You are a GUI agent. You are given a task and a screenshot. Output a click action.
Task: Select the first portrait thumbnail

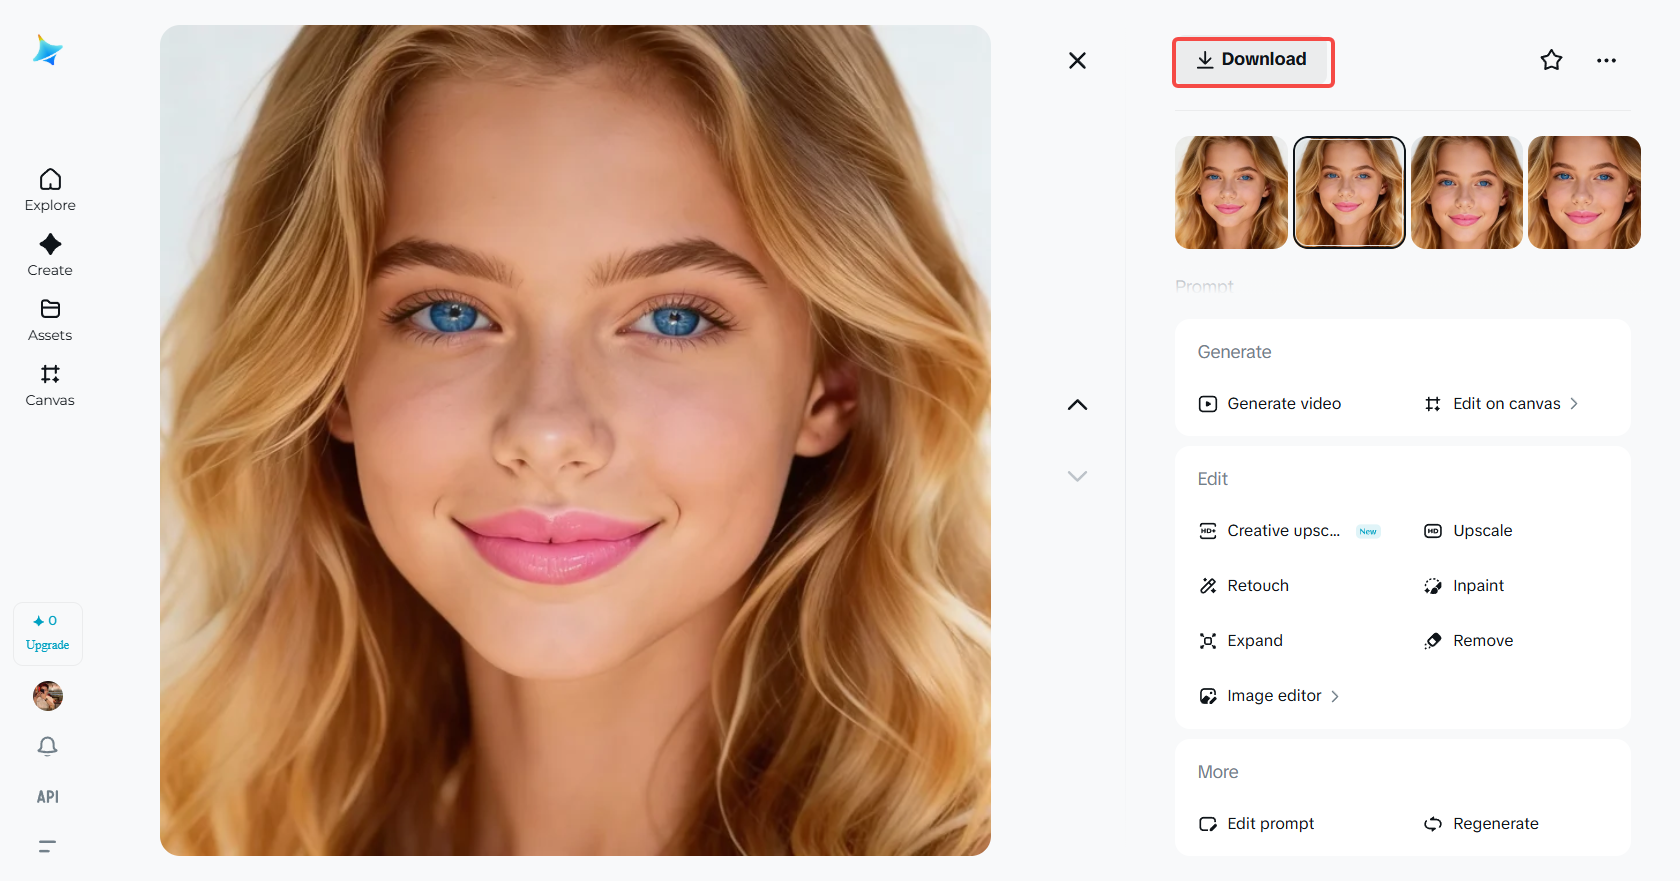[x=1231, y=192]
